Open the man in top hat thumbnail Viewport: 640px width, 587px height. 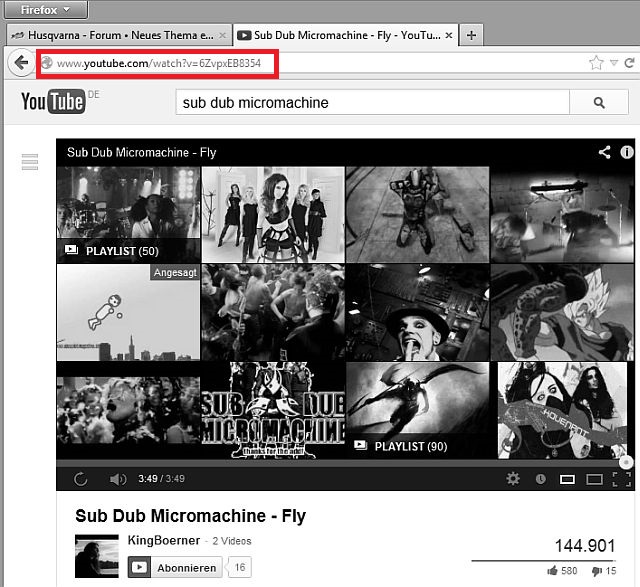[417, 312]
